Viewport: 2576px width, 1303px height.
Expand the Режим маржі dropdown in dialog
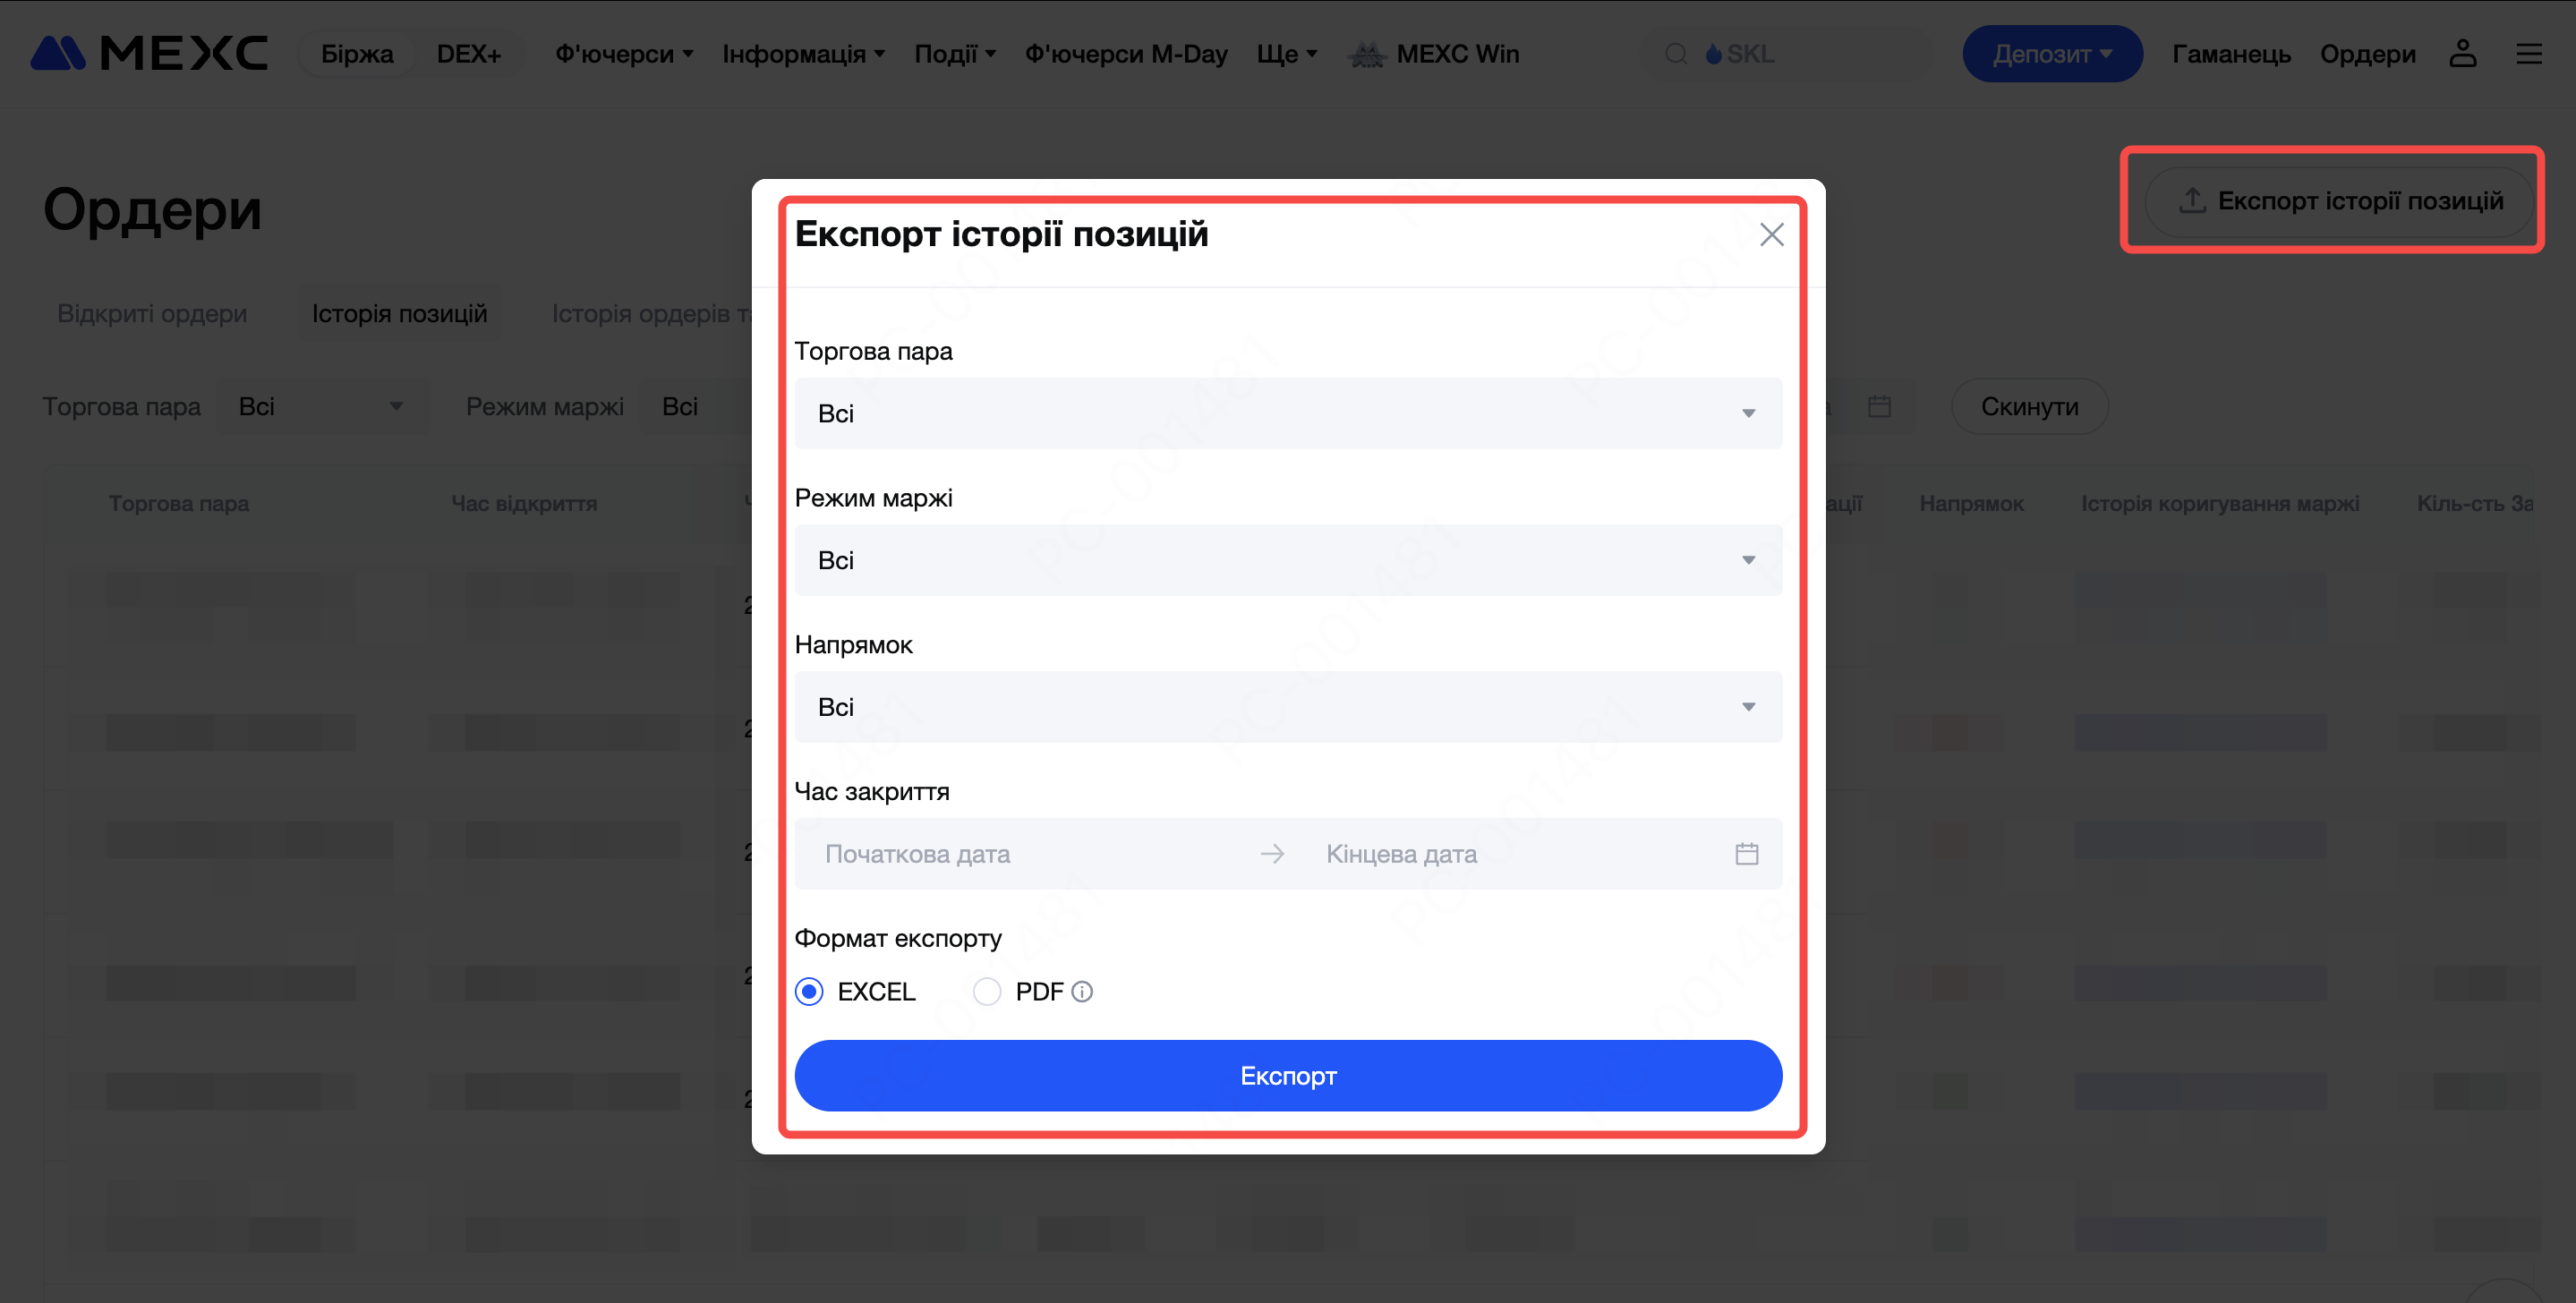(x=1287, y=560)
